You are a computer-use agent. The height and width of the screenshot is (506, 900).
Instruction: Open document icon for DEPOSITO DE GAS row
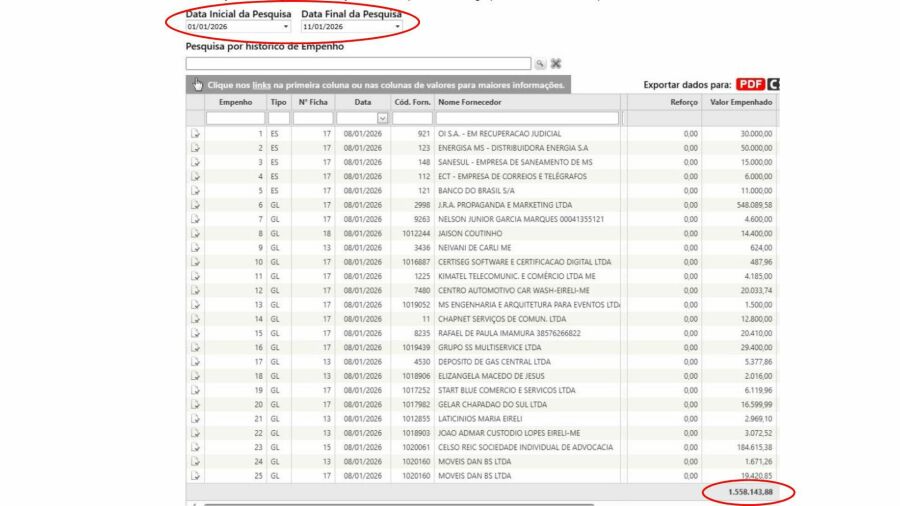tap(195, 362)
